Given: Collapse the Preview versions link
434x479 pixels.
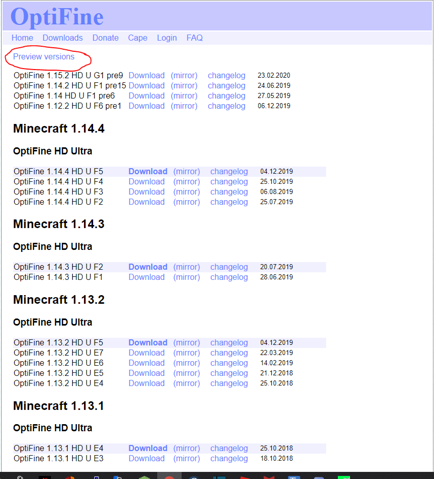Looking at the screenshot, I should coord(44,57).
